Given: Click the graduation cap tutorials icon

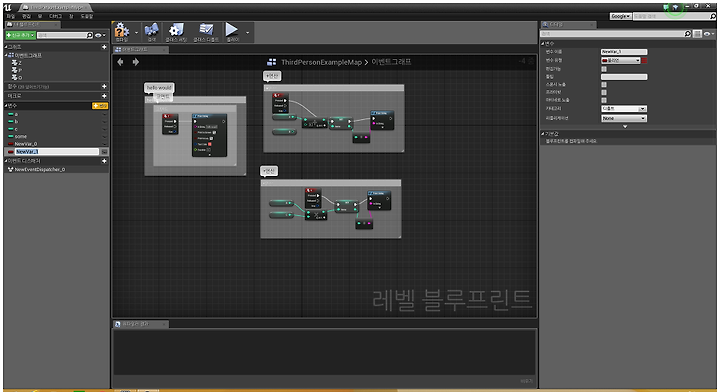Looking at the screenshot, I should [675, 7].
